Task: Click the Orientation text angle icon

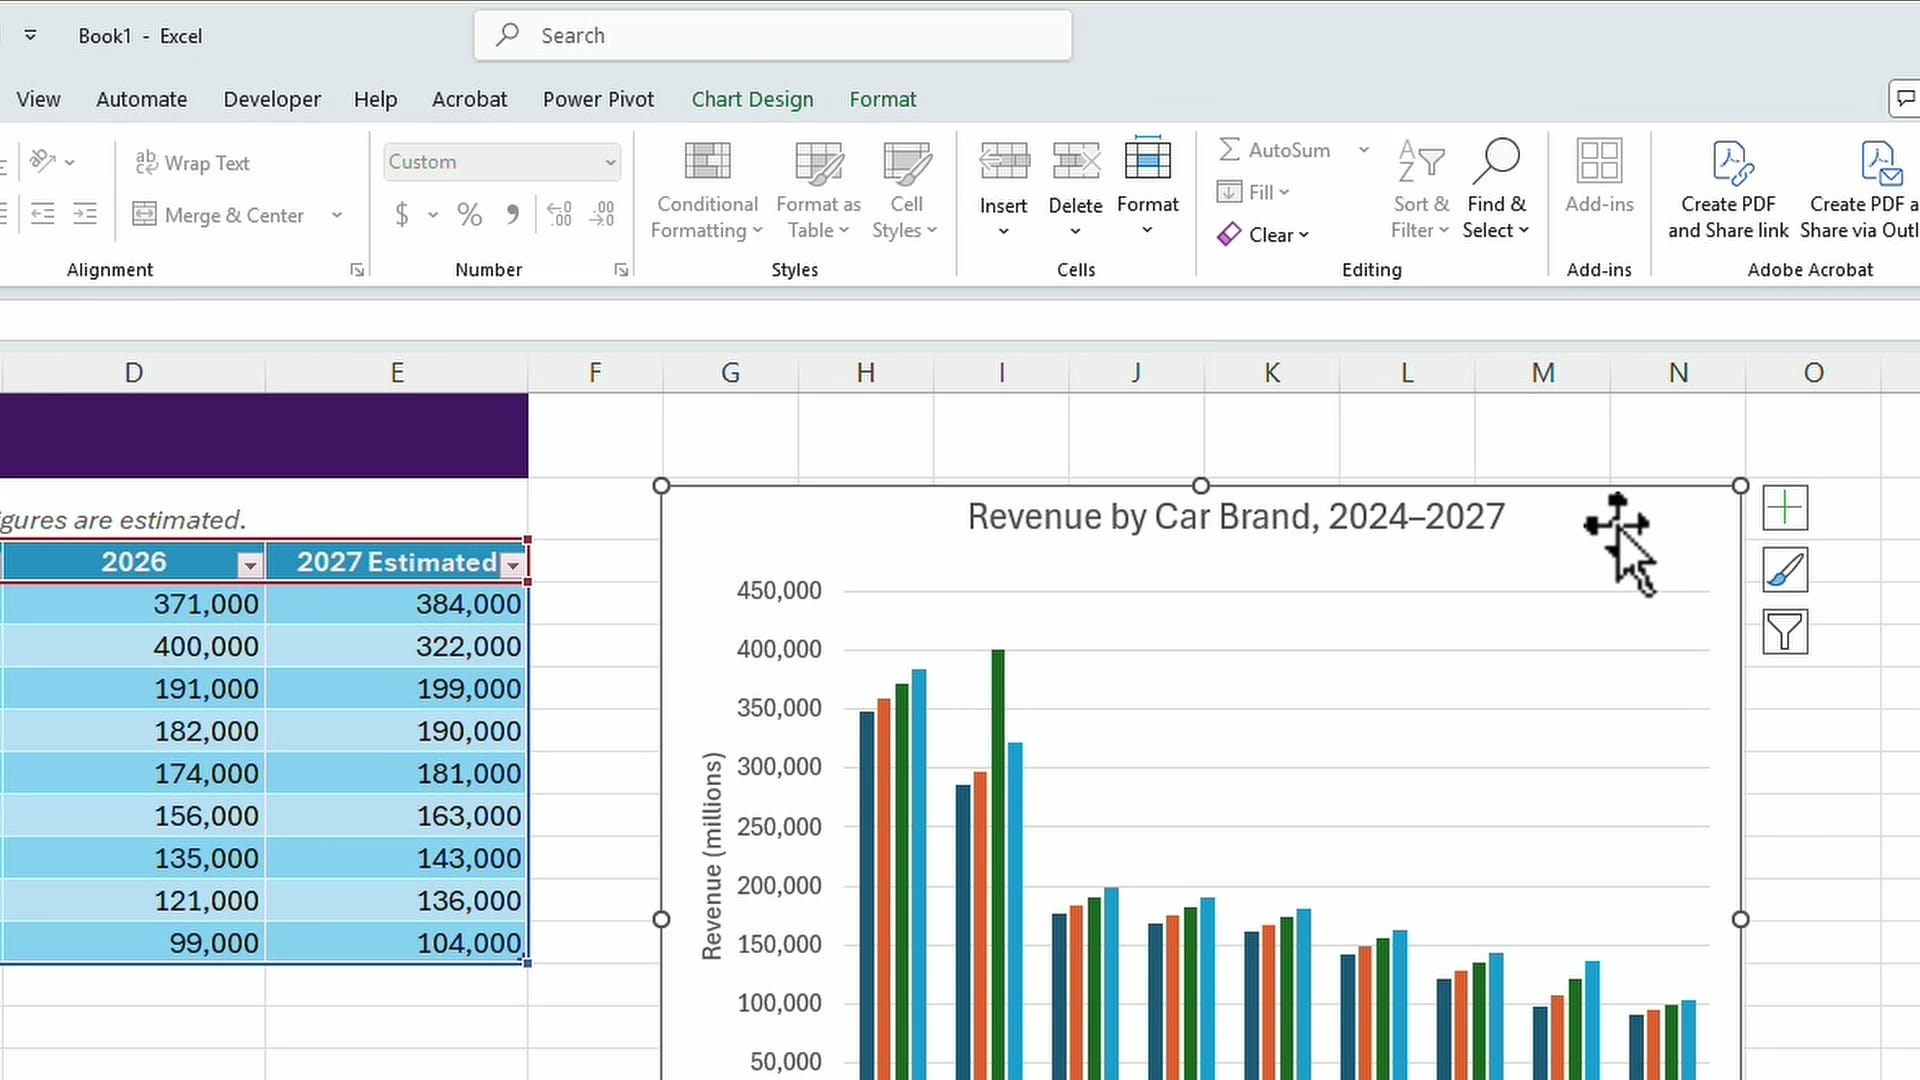Action: 43,161
